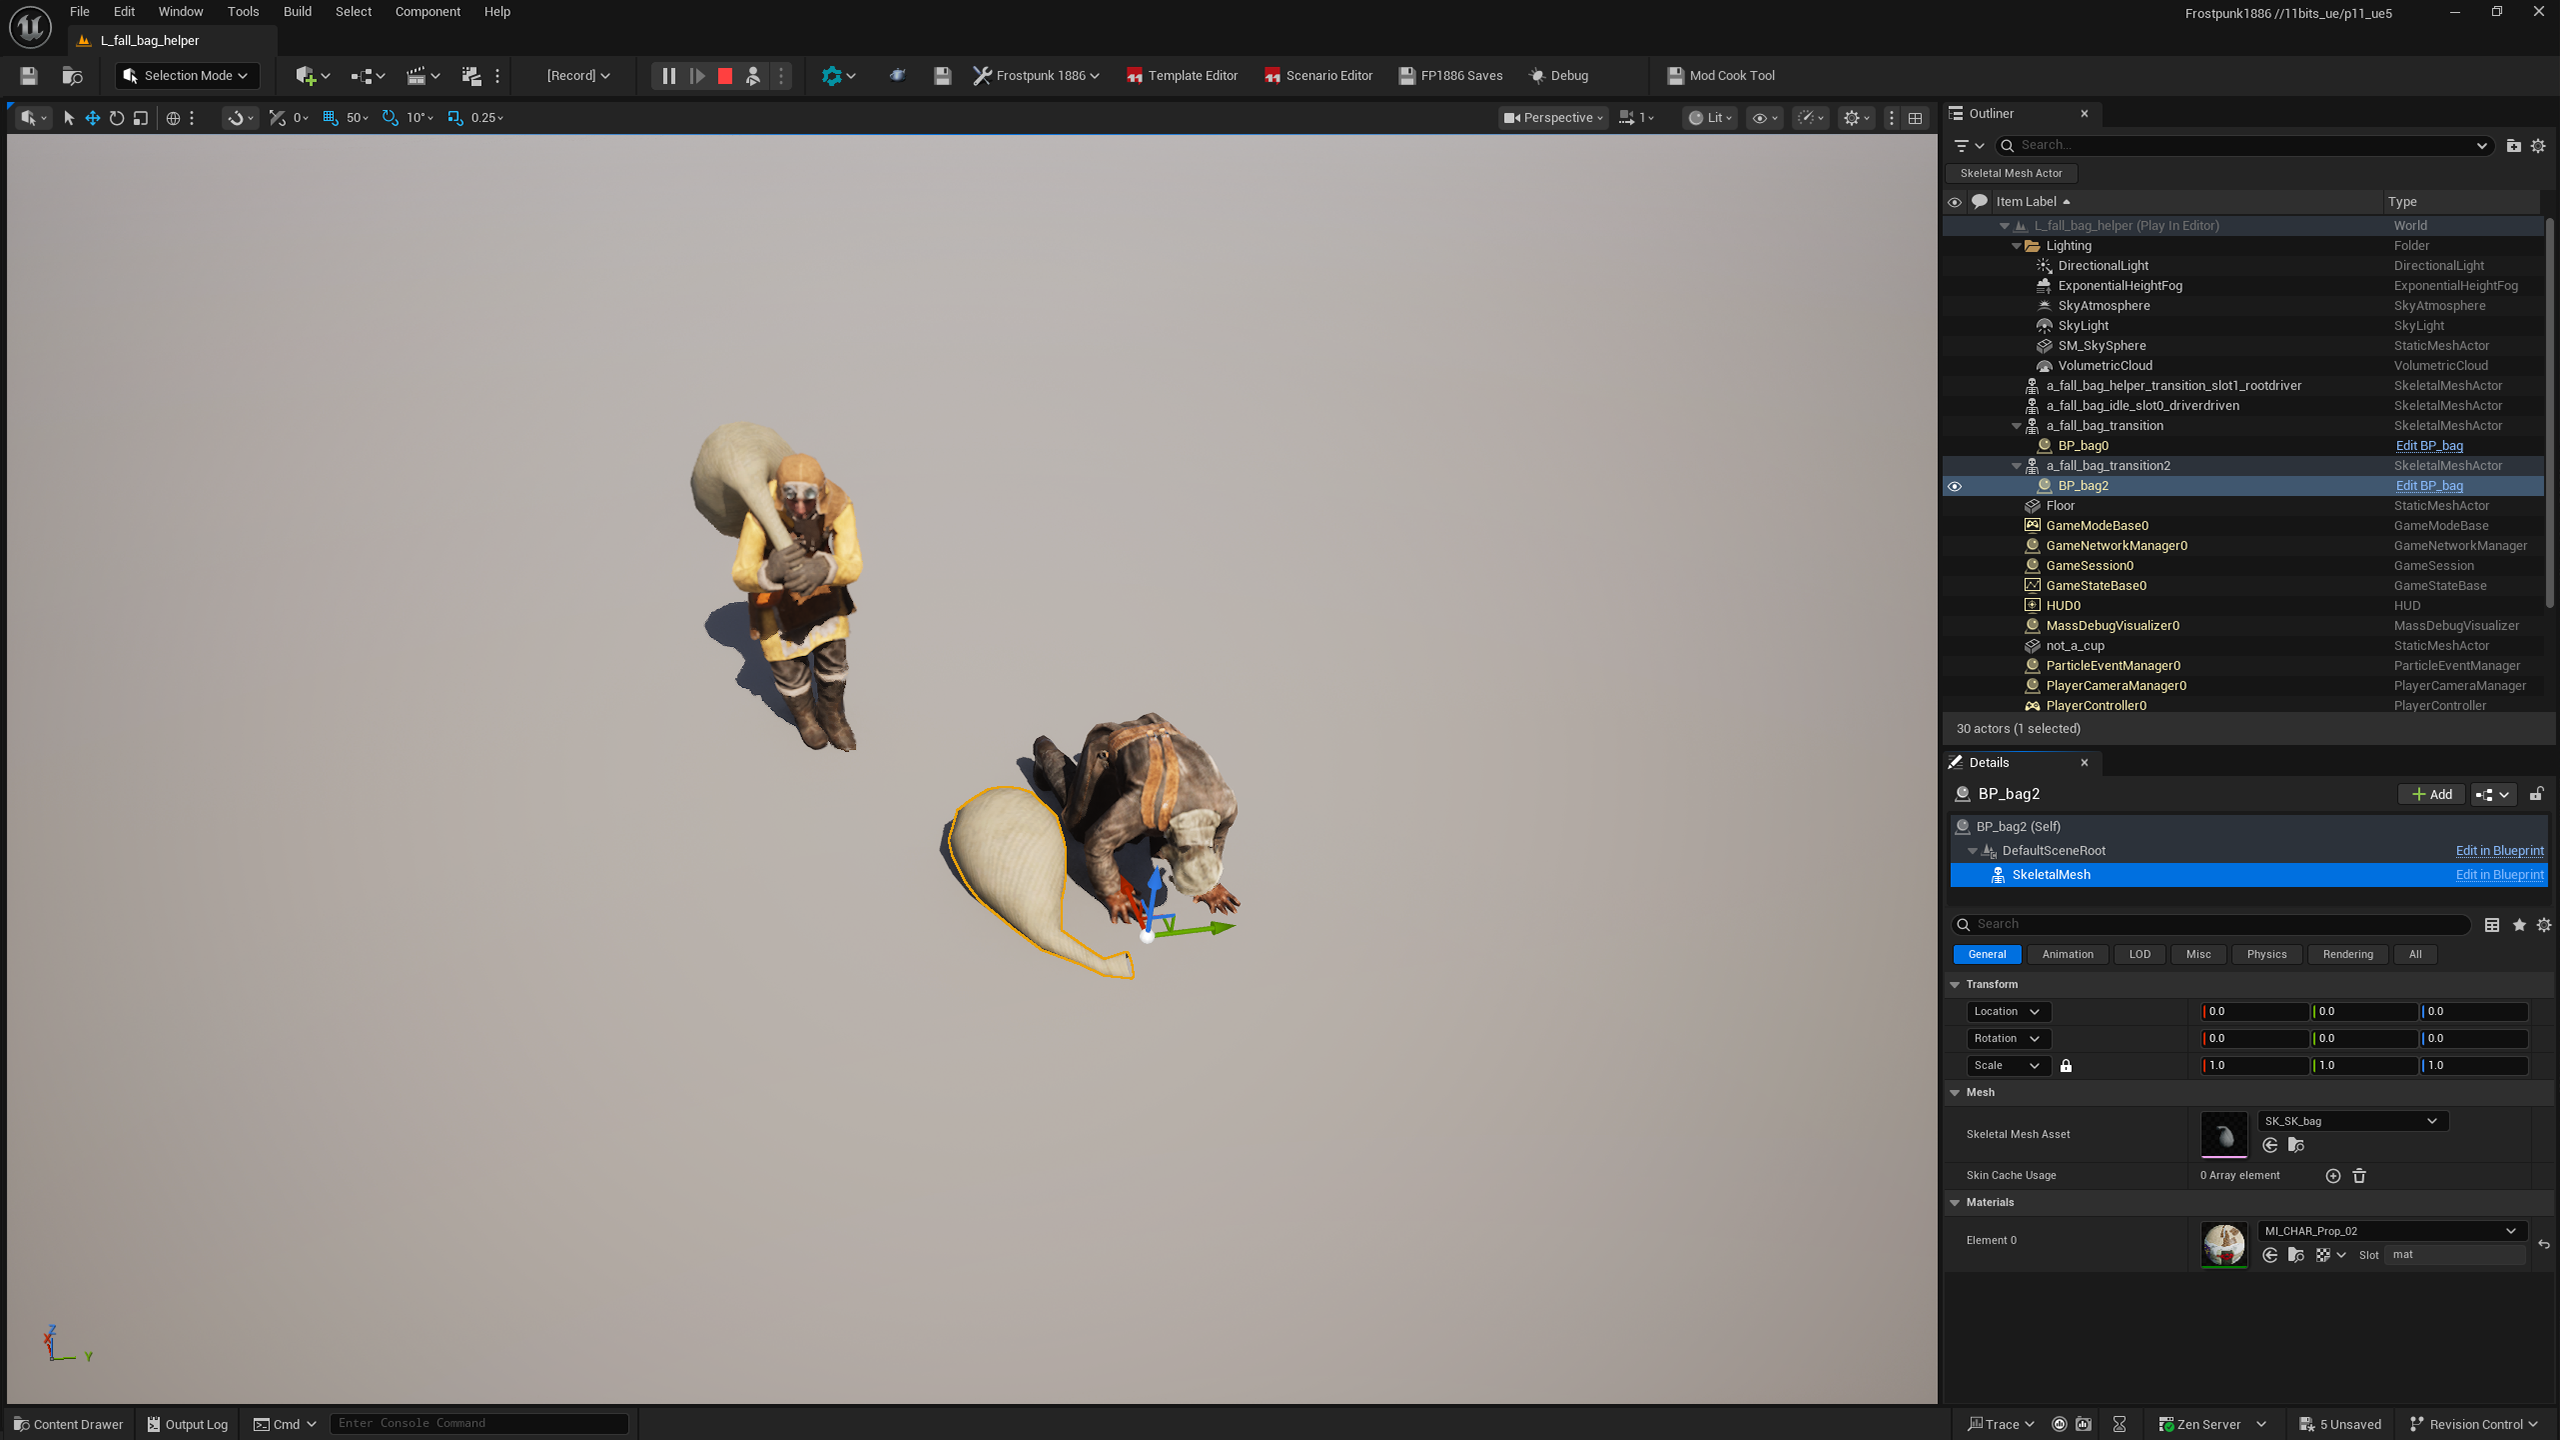Click the teapot icon in main toolbar
This screenshot has width=2560, height=1440.
897,76
